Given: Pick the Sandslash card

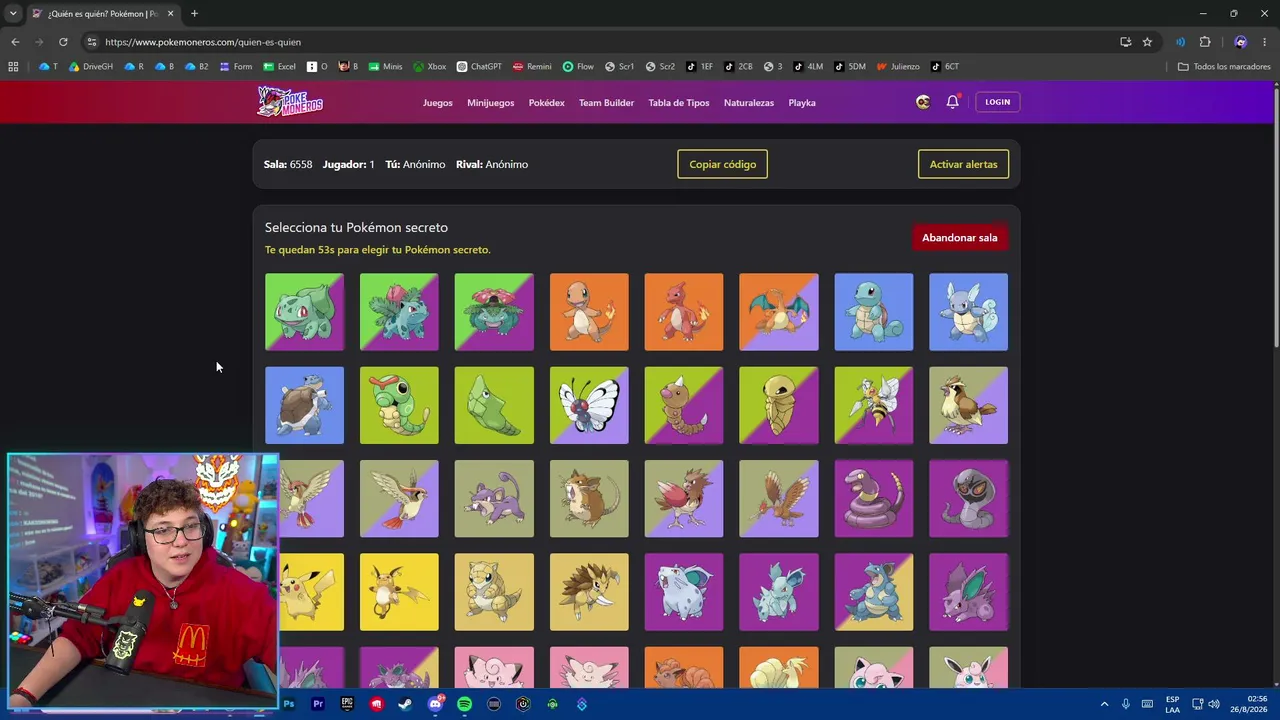Looking at the screenshot, I should click(589, 592).
